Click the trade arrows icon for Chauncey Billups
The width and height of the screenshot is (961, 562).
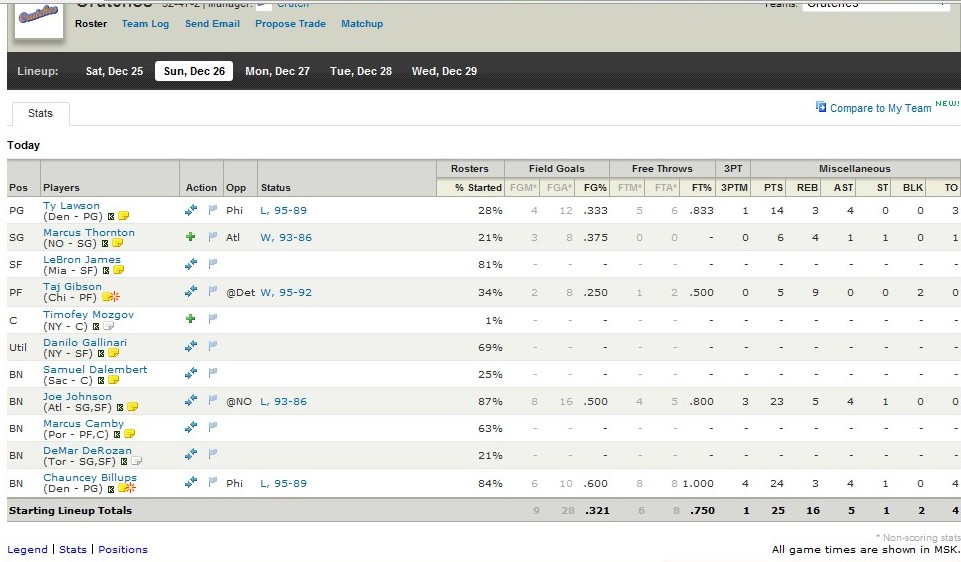coord(191,483)
